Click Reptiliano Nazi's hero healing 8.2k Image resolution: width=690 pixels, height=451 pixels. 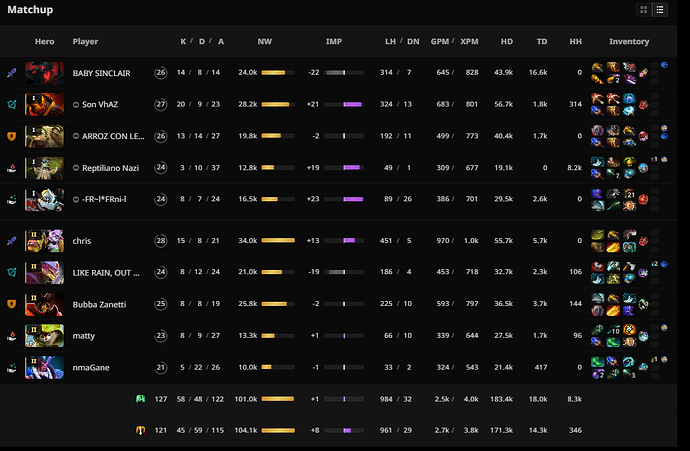(x=574, y=168)
